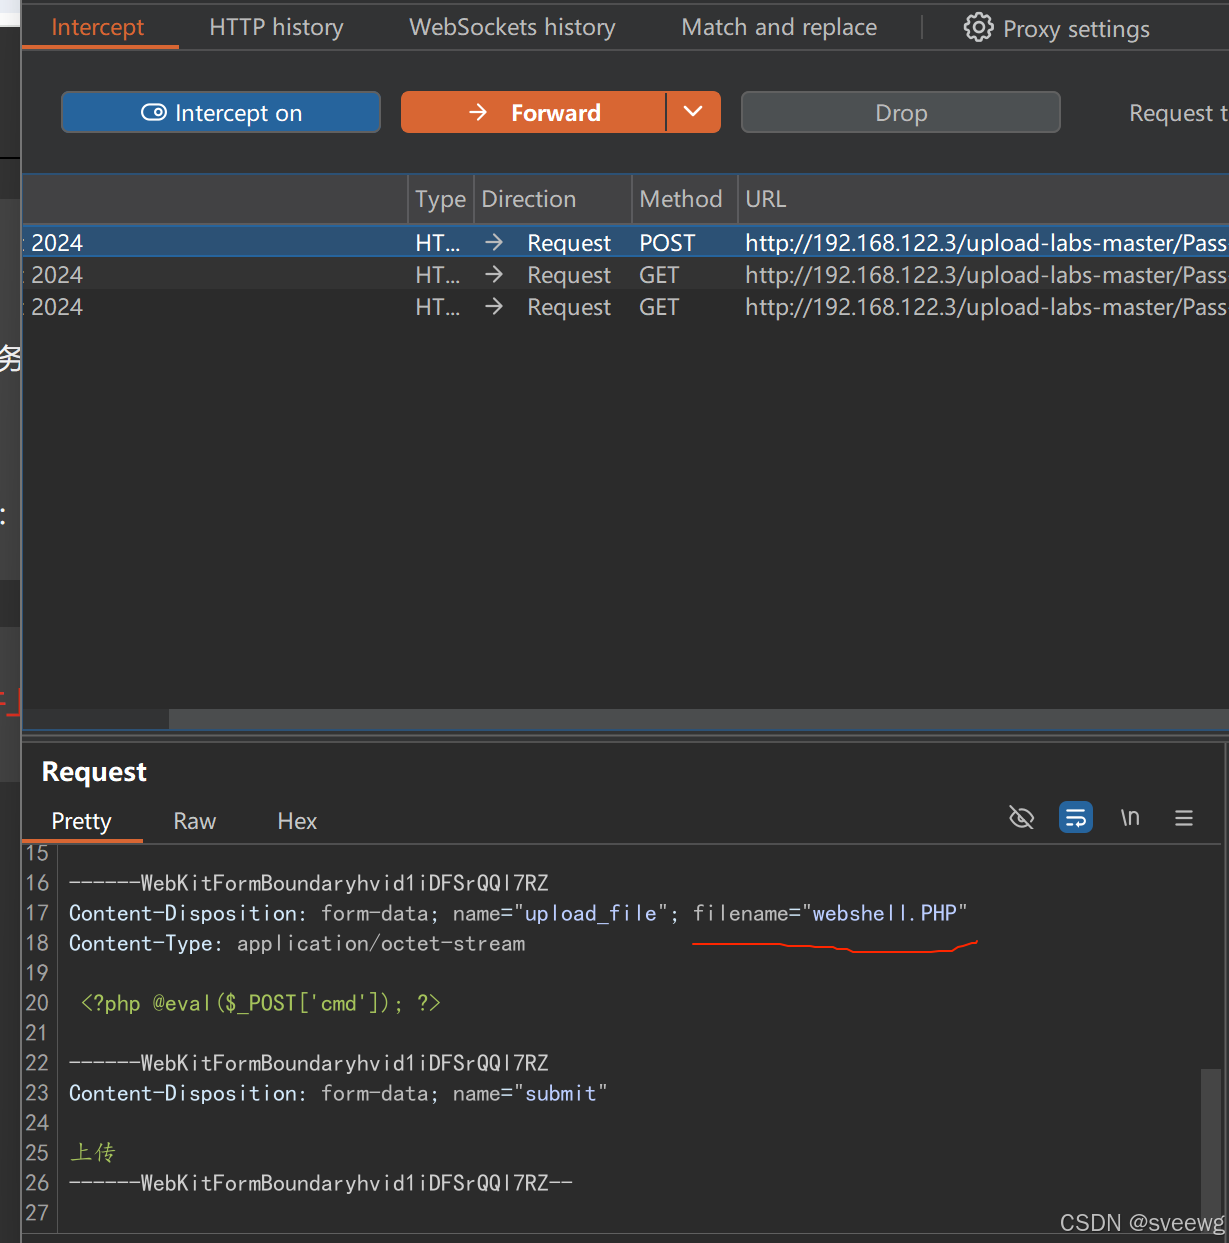
Task: Select the POST request row
Action: 625,243
